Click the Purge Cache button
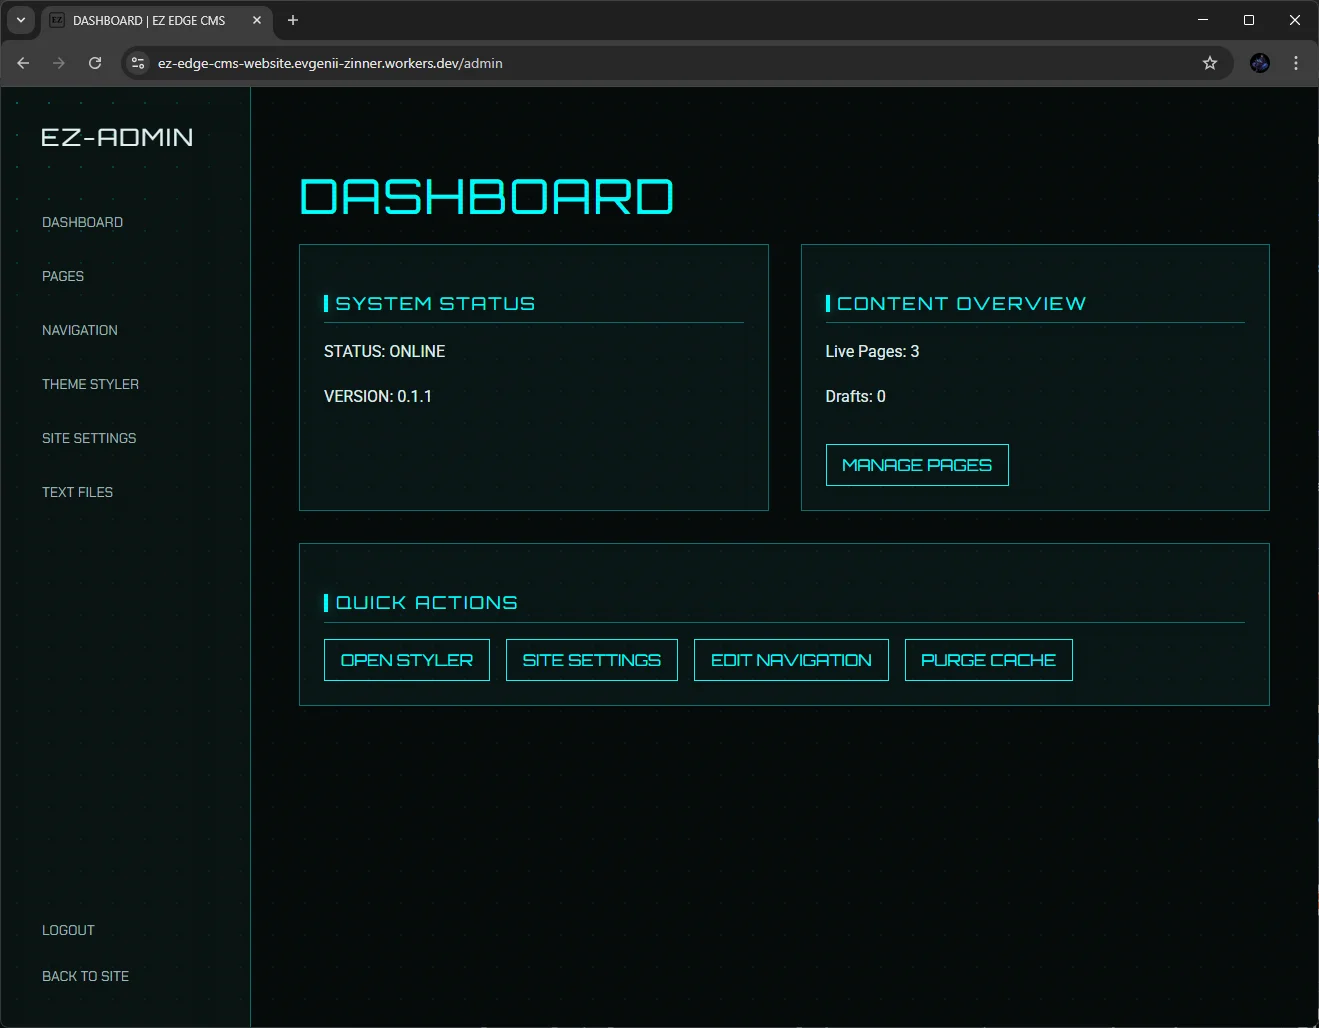 click(988, 660)
